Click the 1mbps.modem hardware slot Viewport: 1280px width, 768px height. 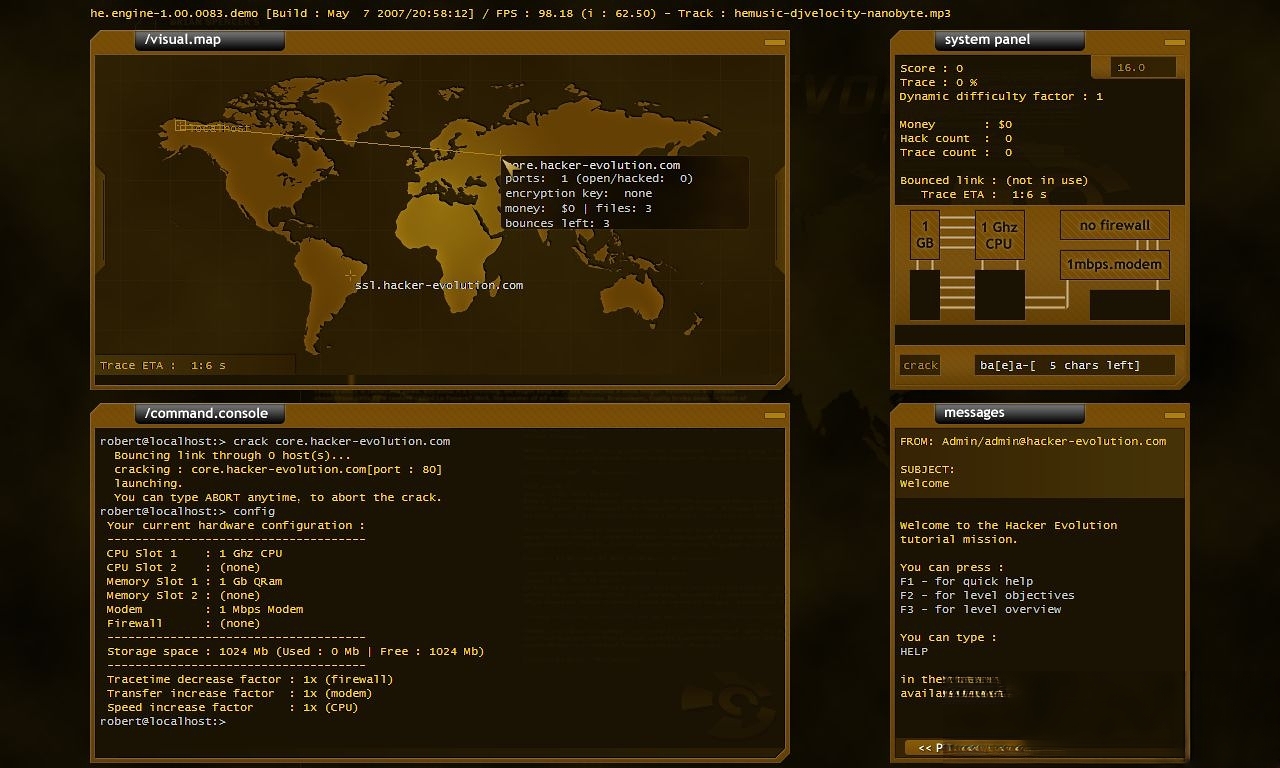tap(1114, 265)
